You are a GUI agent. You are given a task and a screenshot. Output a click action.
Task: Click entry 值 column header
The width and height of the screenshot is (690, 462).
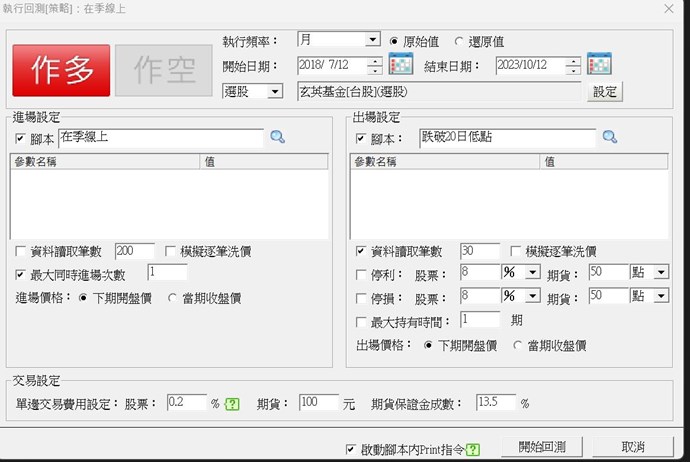click(264, 162)
